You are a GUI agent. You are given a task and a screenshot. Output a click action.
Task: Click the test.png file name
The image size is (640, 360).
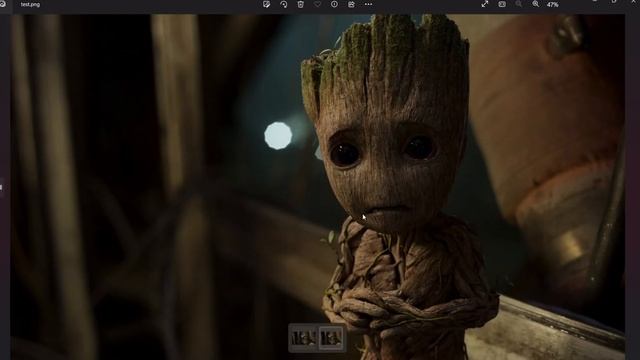(x=30, y=4)
